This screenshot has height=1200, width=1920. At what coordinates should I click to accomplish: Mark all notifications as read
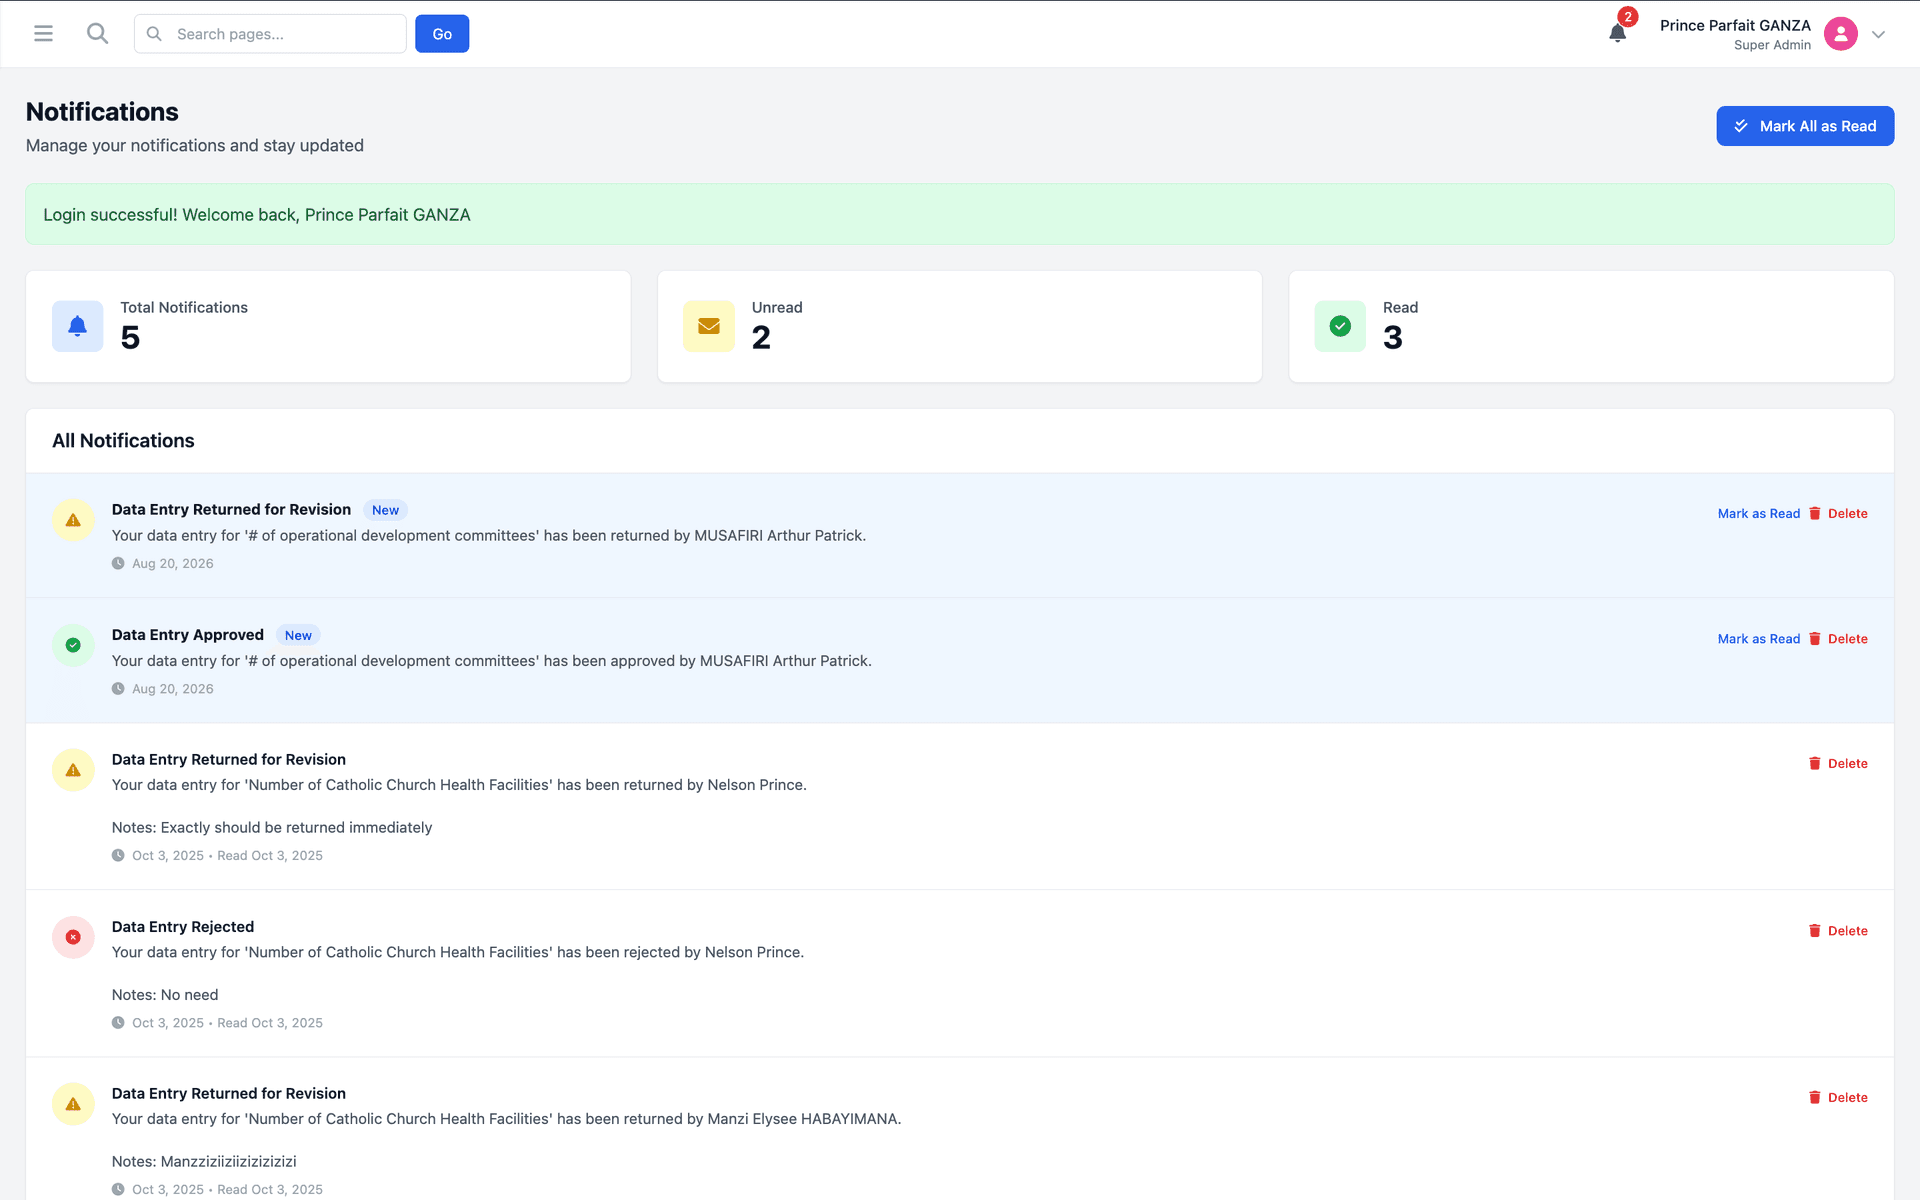tap(1805, 126)
